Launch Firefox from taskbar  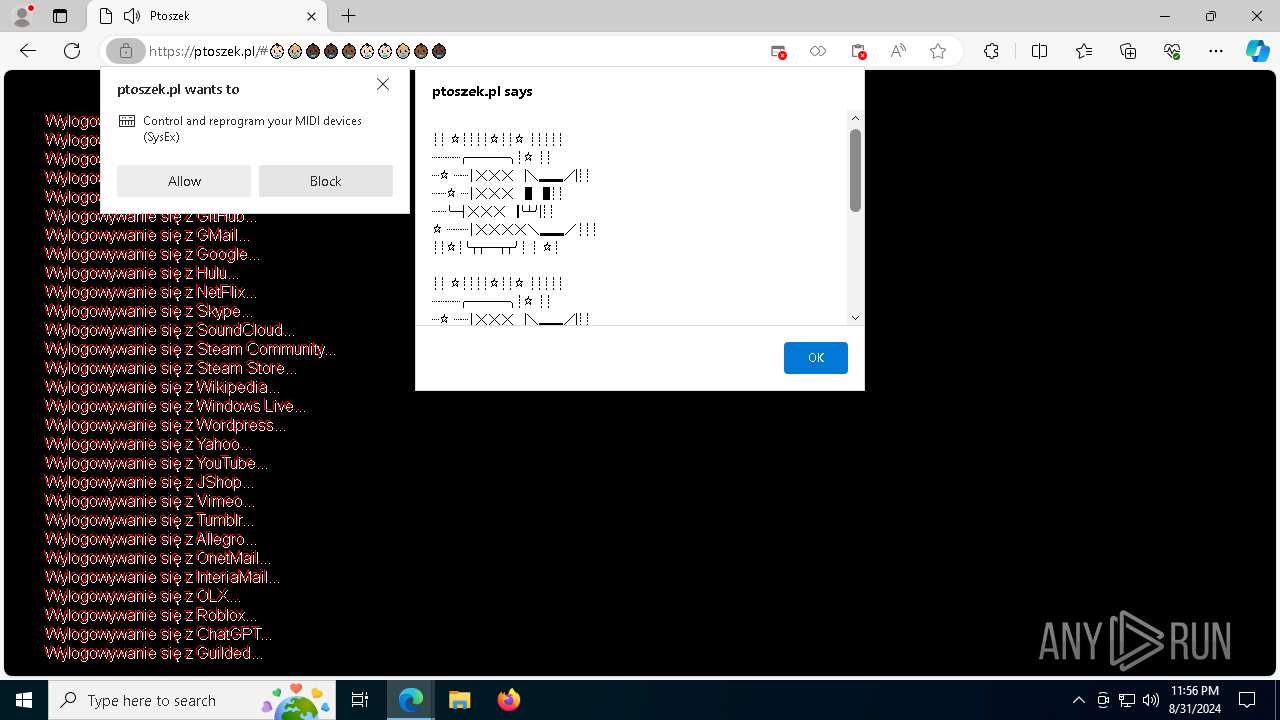point(508,700)
